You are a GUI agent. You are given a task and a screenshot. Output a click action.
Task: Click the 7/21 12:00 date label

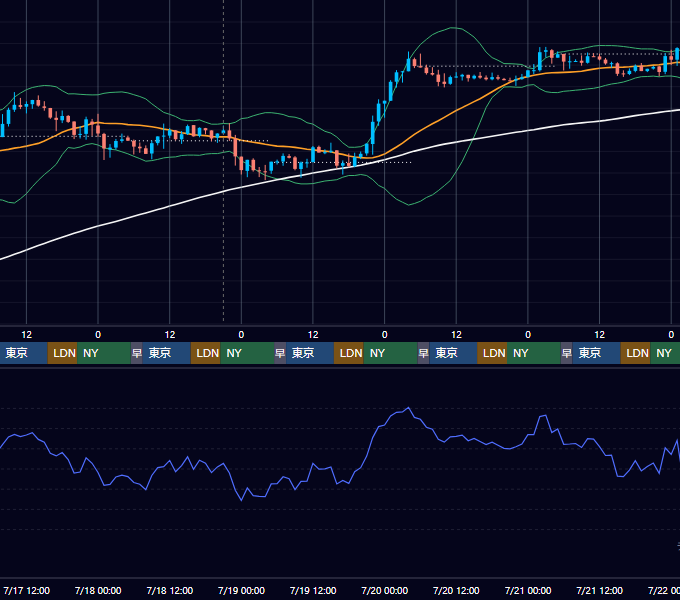(x=599, y=590)
